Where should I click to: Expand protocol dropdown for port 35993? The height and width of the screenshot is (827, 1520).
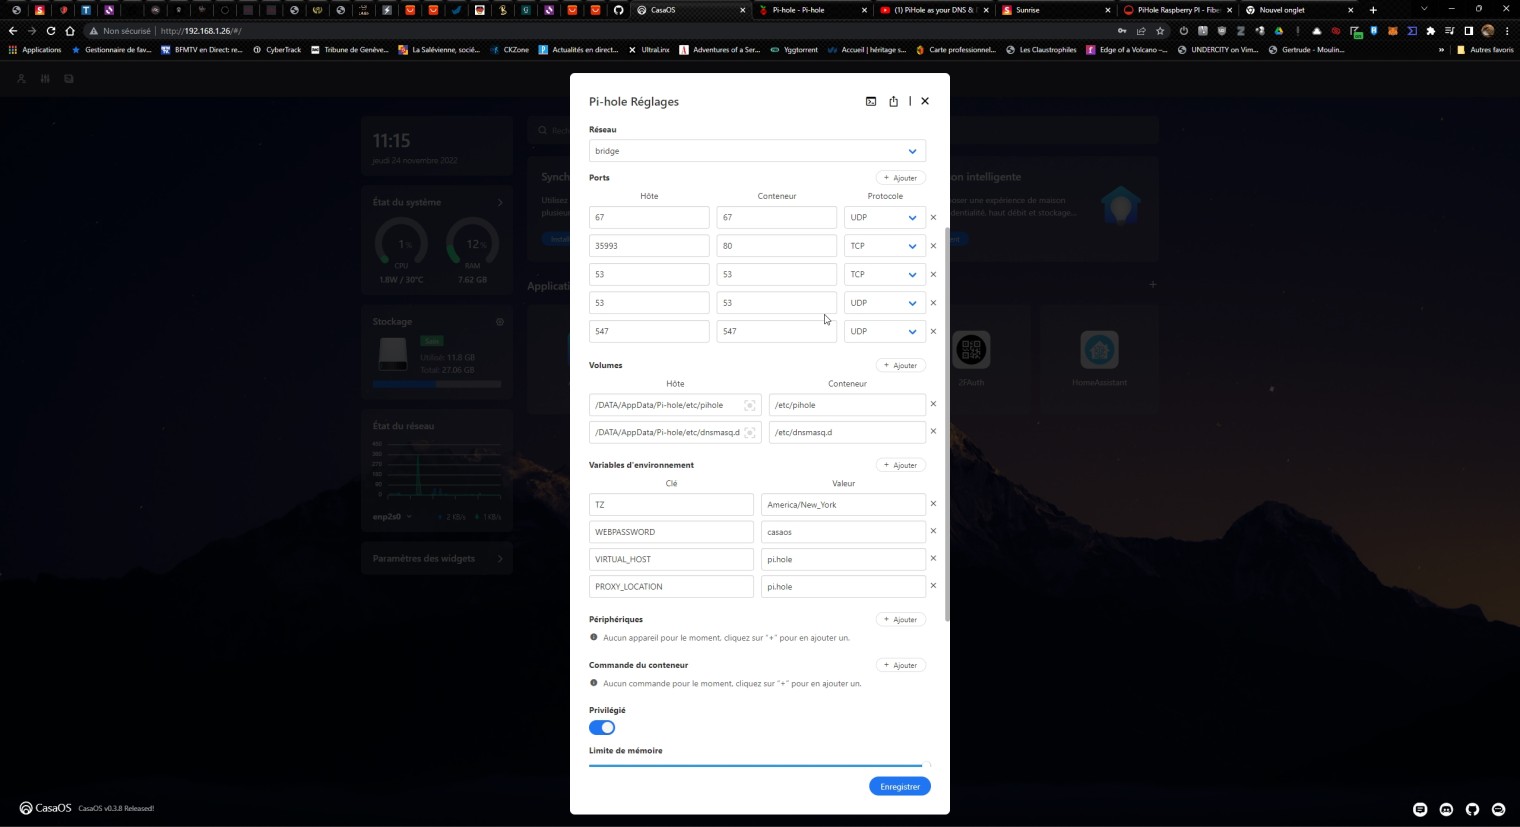coord(884,246)
